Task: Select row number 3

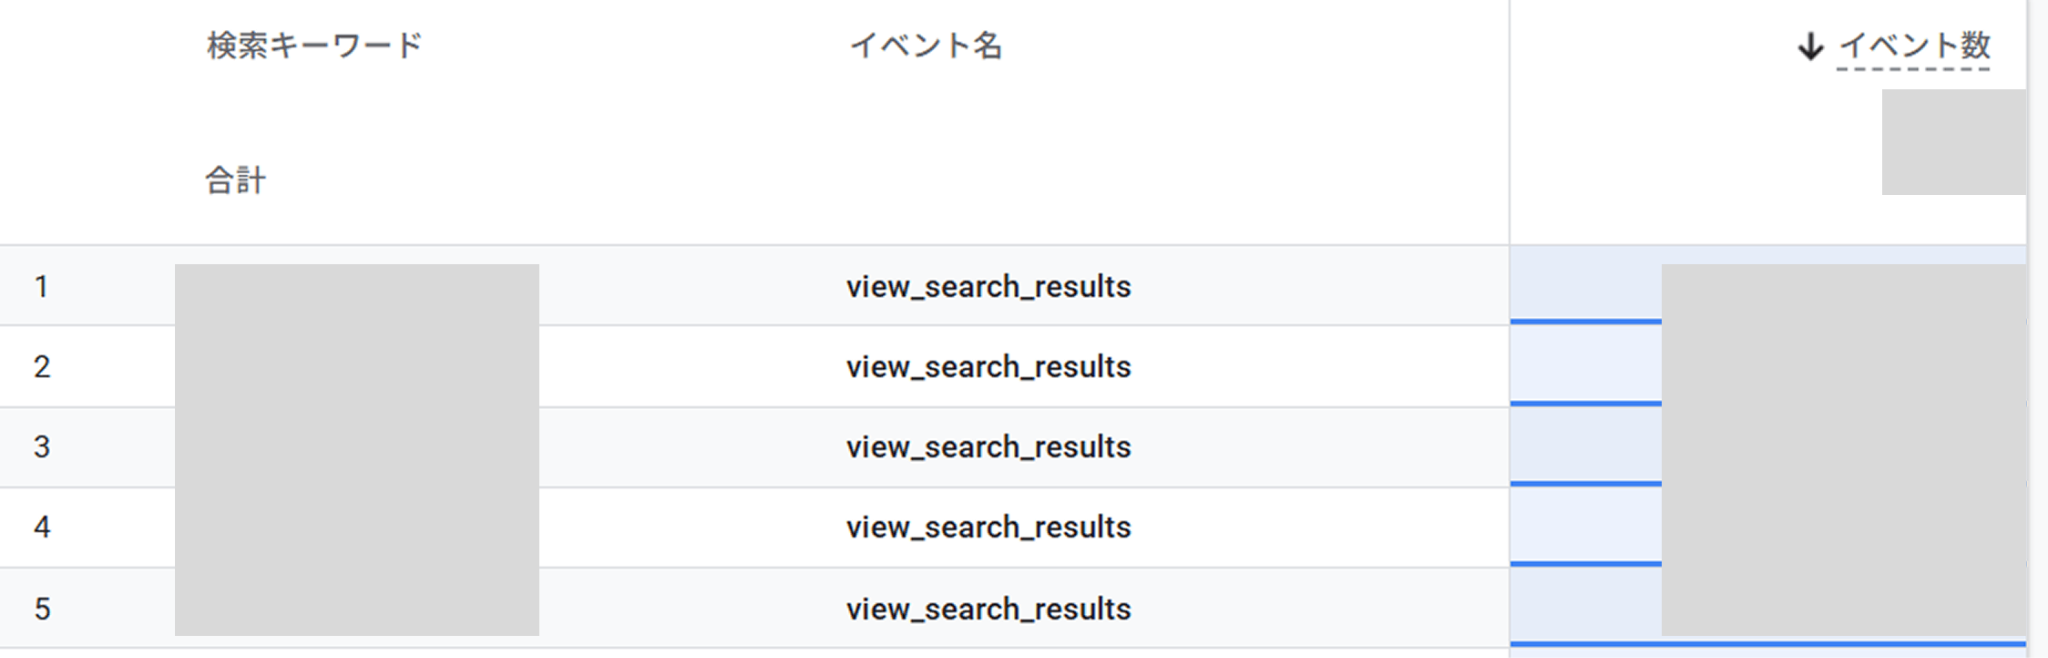Action: click(x=41, y=447)
